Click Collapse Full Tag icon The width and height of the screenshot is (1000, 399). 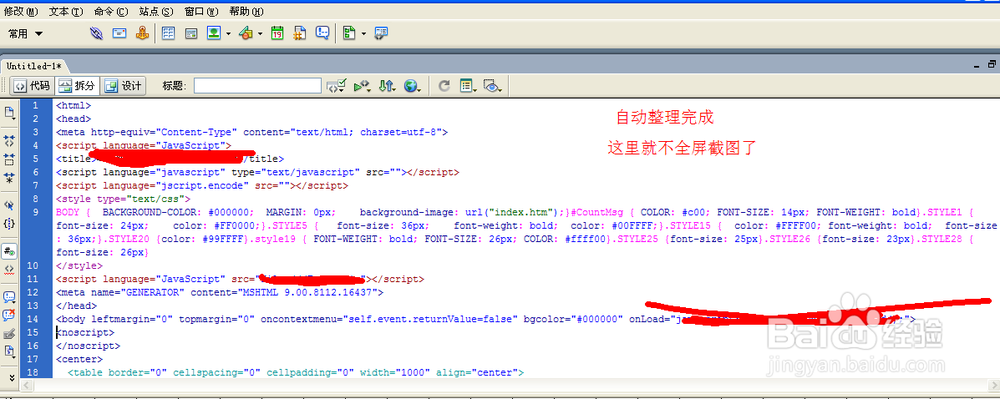click(10, 140)
